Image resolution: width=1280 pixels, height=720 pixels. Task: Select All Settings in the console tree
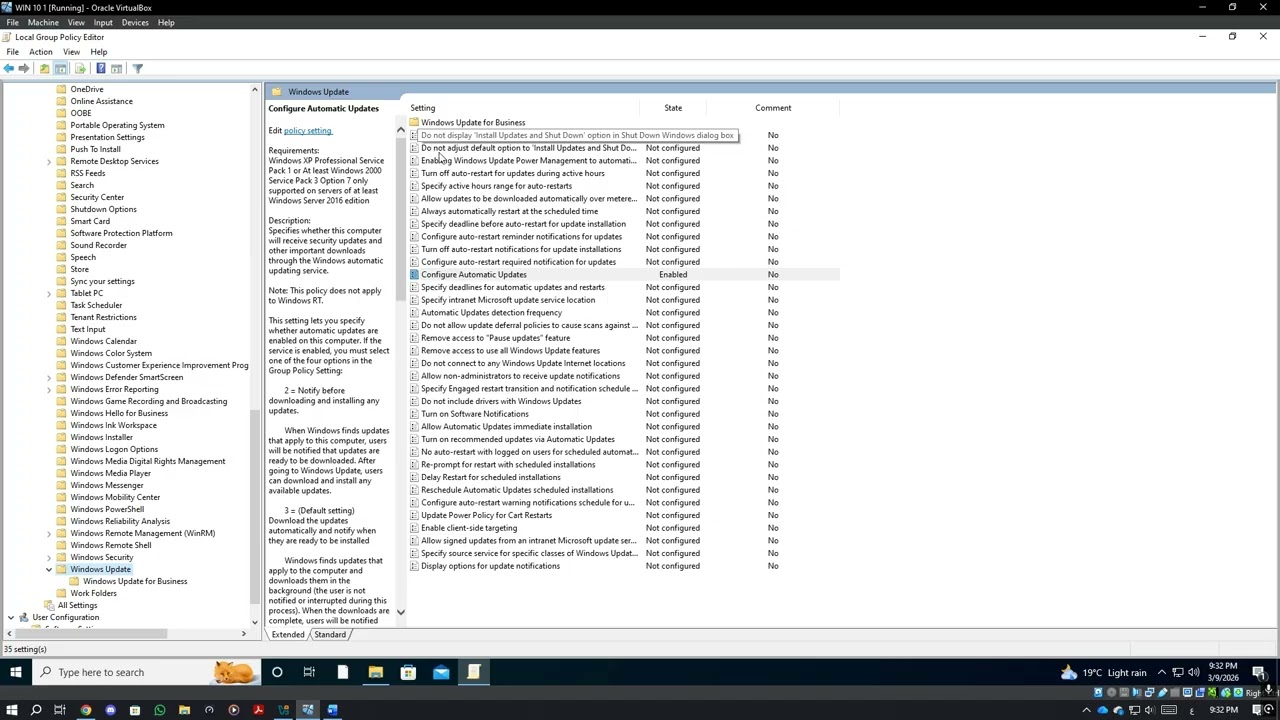77,605
